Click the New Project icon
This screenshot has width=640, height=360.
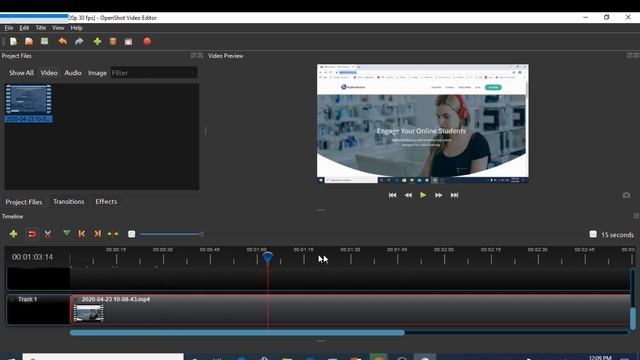pyautogui.click(x=13, y=41)
